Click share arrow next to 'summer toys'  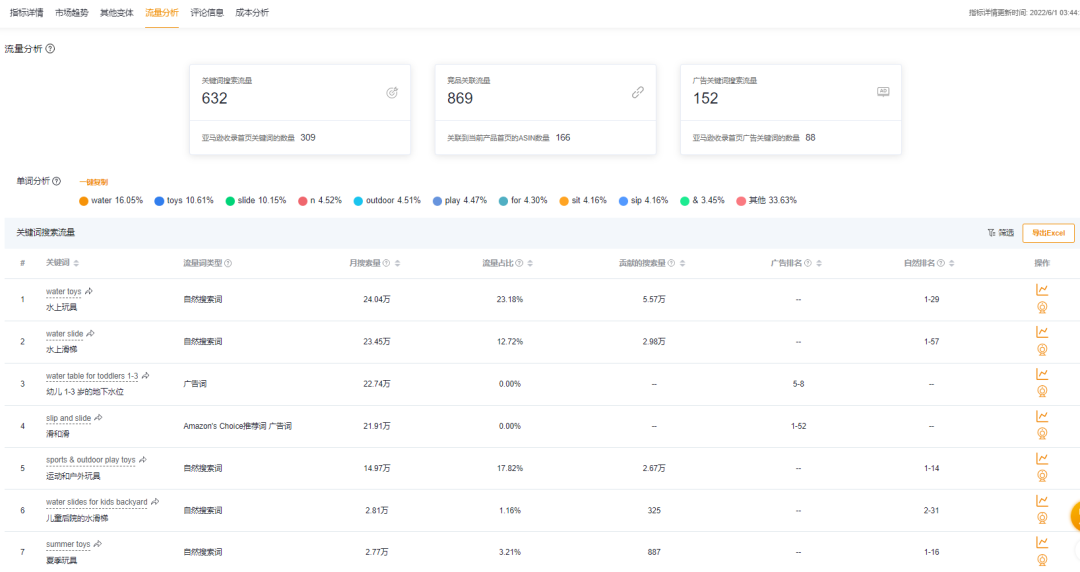(98, 544)
